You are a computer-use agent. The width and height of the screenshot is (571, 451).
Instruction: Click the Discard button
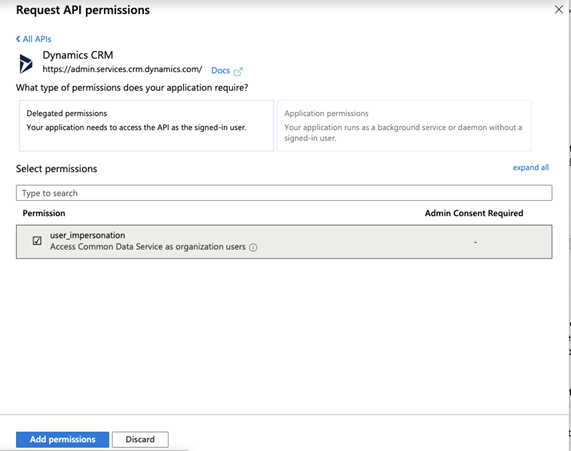point(140,439)
